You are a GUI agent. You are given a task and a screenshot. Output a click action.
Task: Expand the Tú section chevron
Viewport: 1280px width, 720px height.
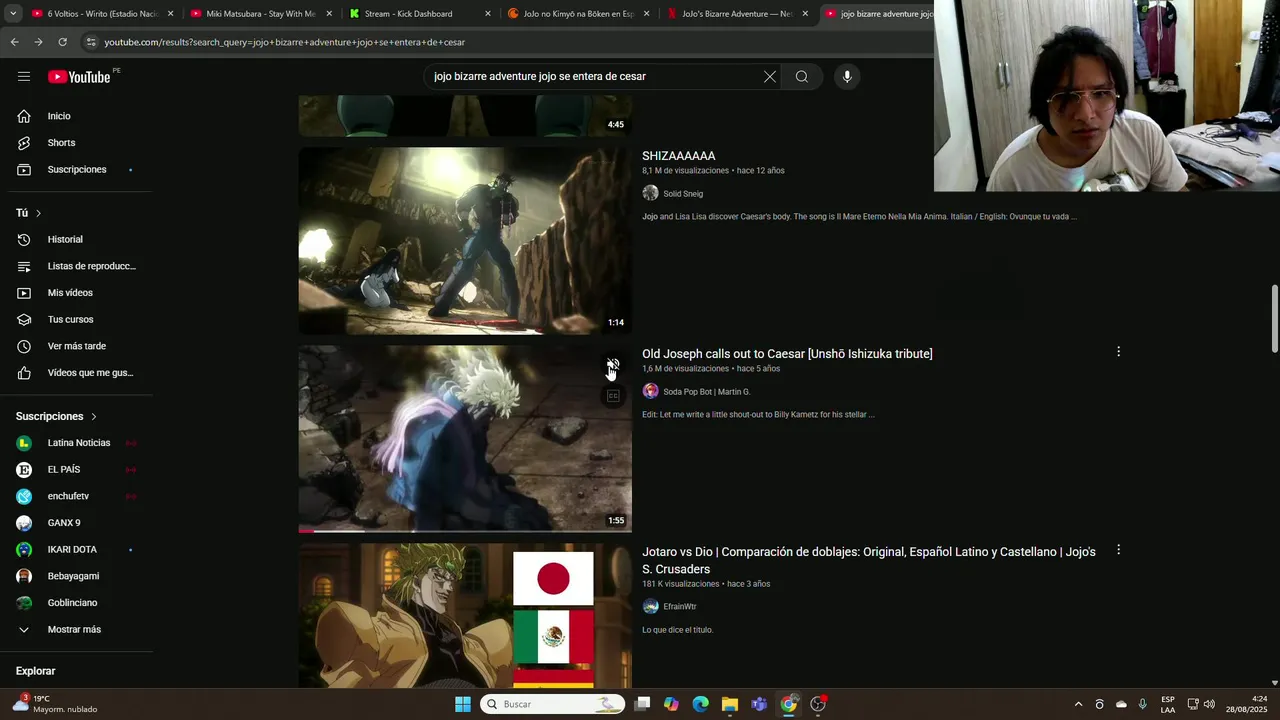coord(38,213)
